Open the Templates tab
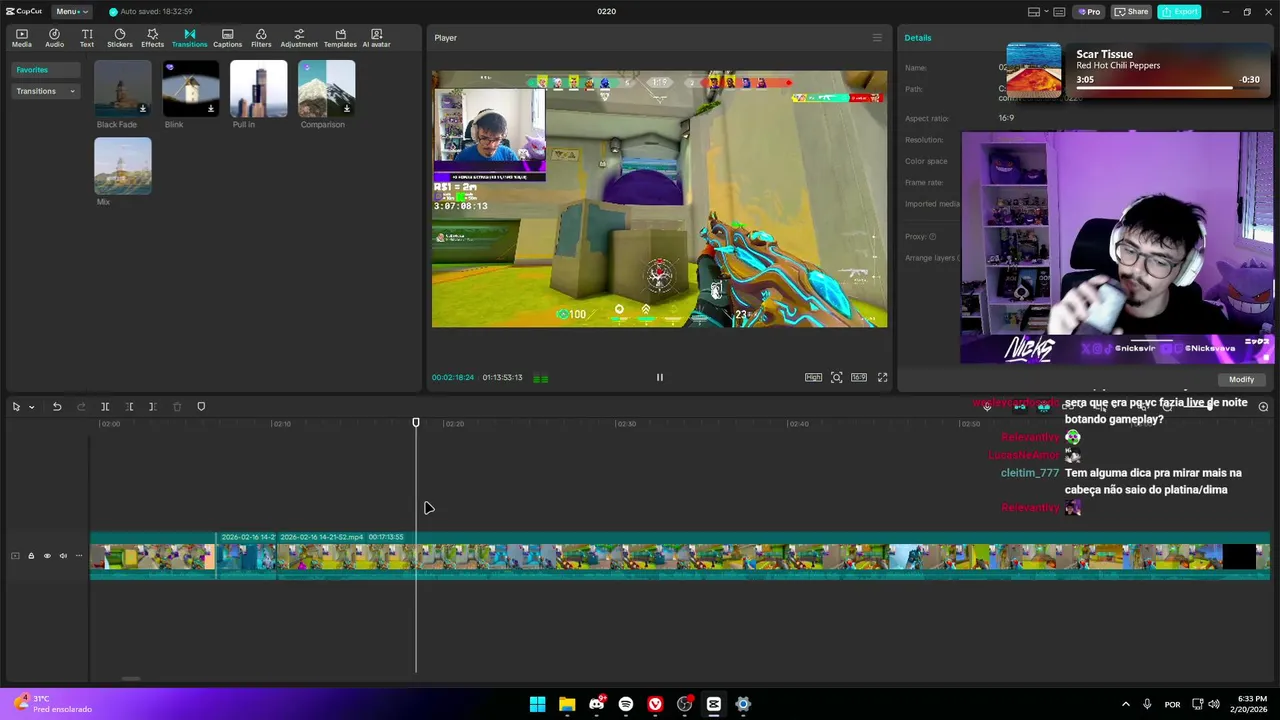The width and height of the screenshot is (1280, 720). click(340, 38)
